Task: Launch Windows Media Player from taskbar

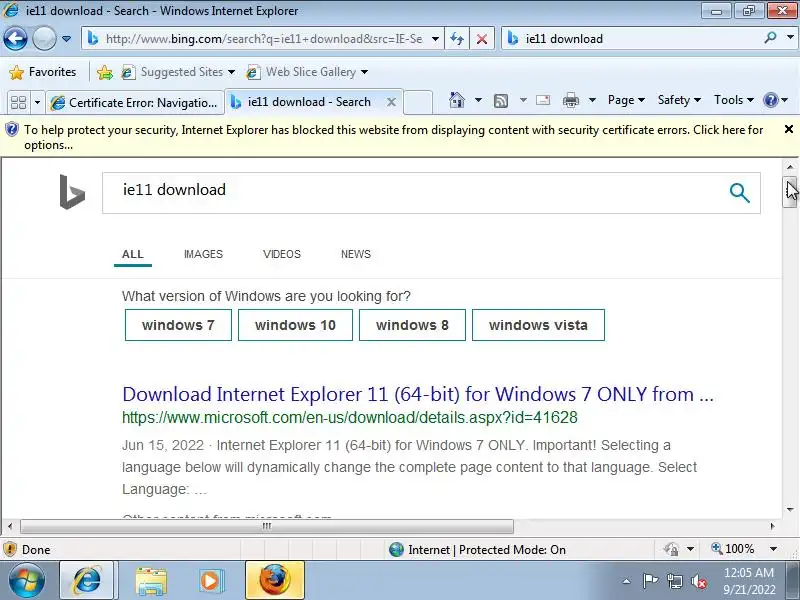Action: 210,581
